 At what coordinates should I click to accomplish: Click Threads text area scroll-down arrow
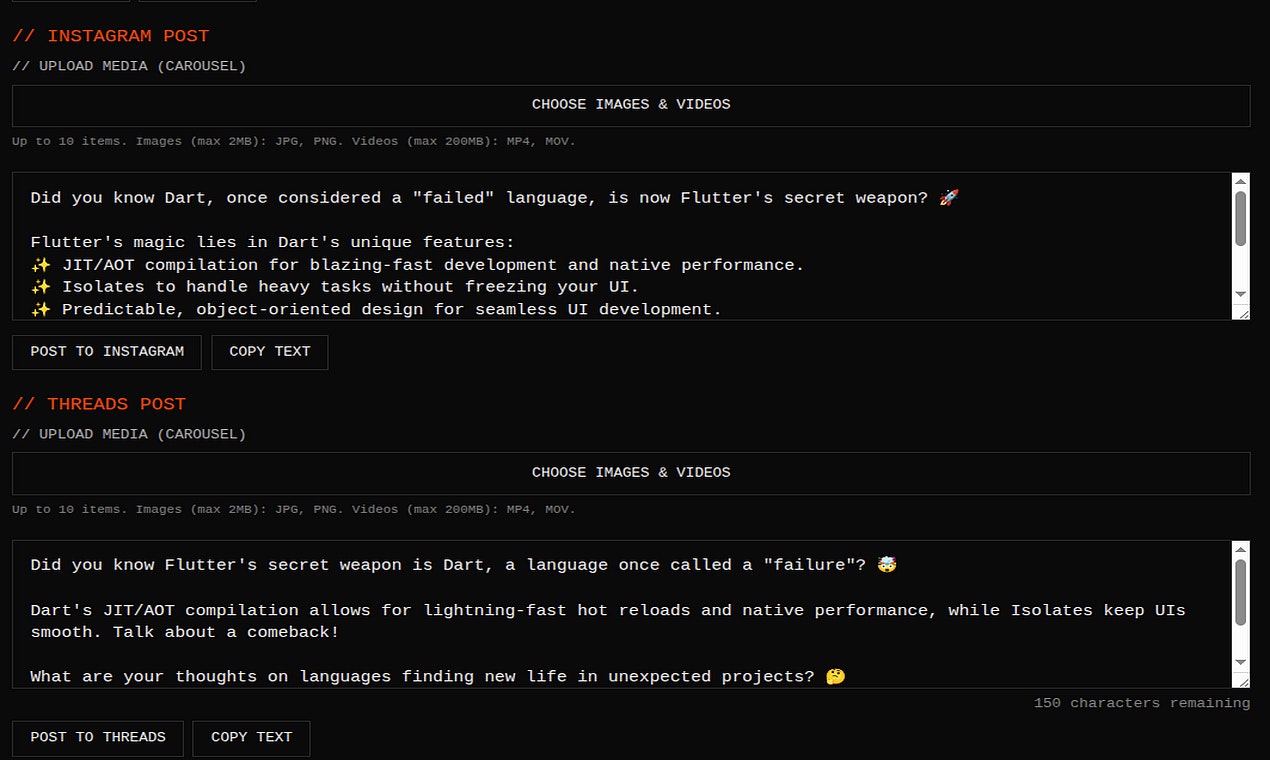(1241, 662)
